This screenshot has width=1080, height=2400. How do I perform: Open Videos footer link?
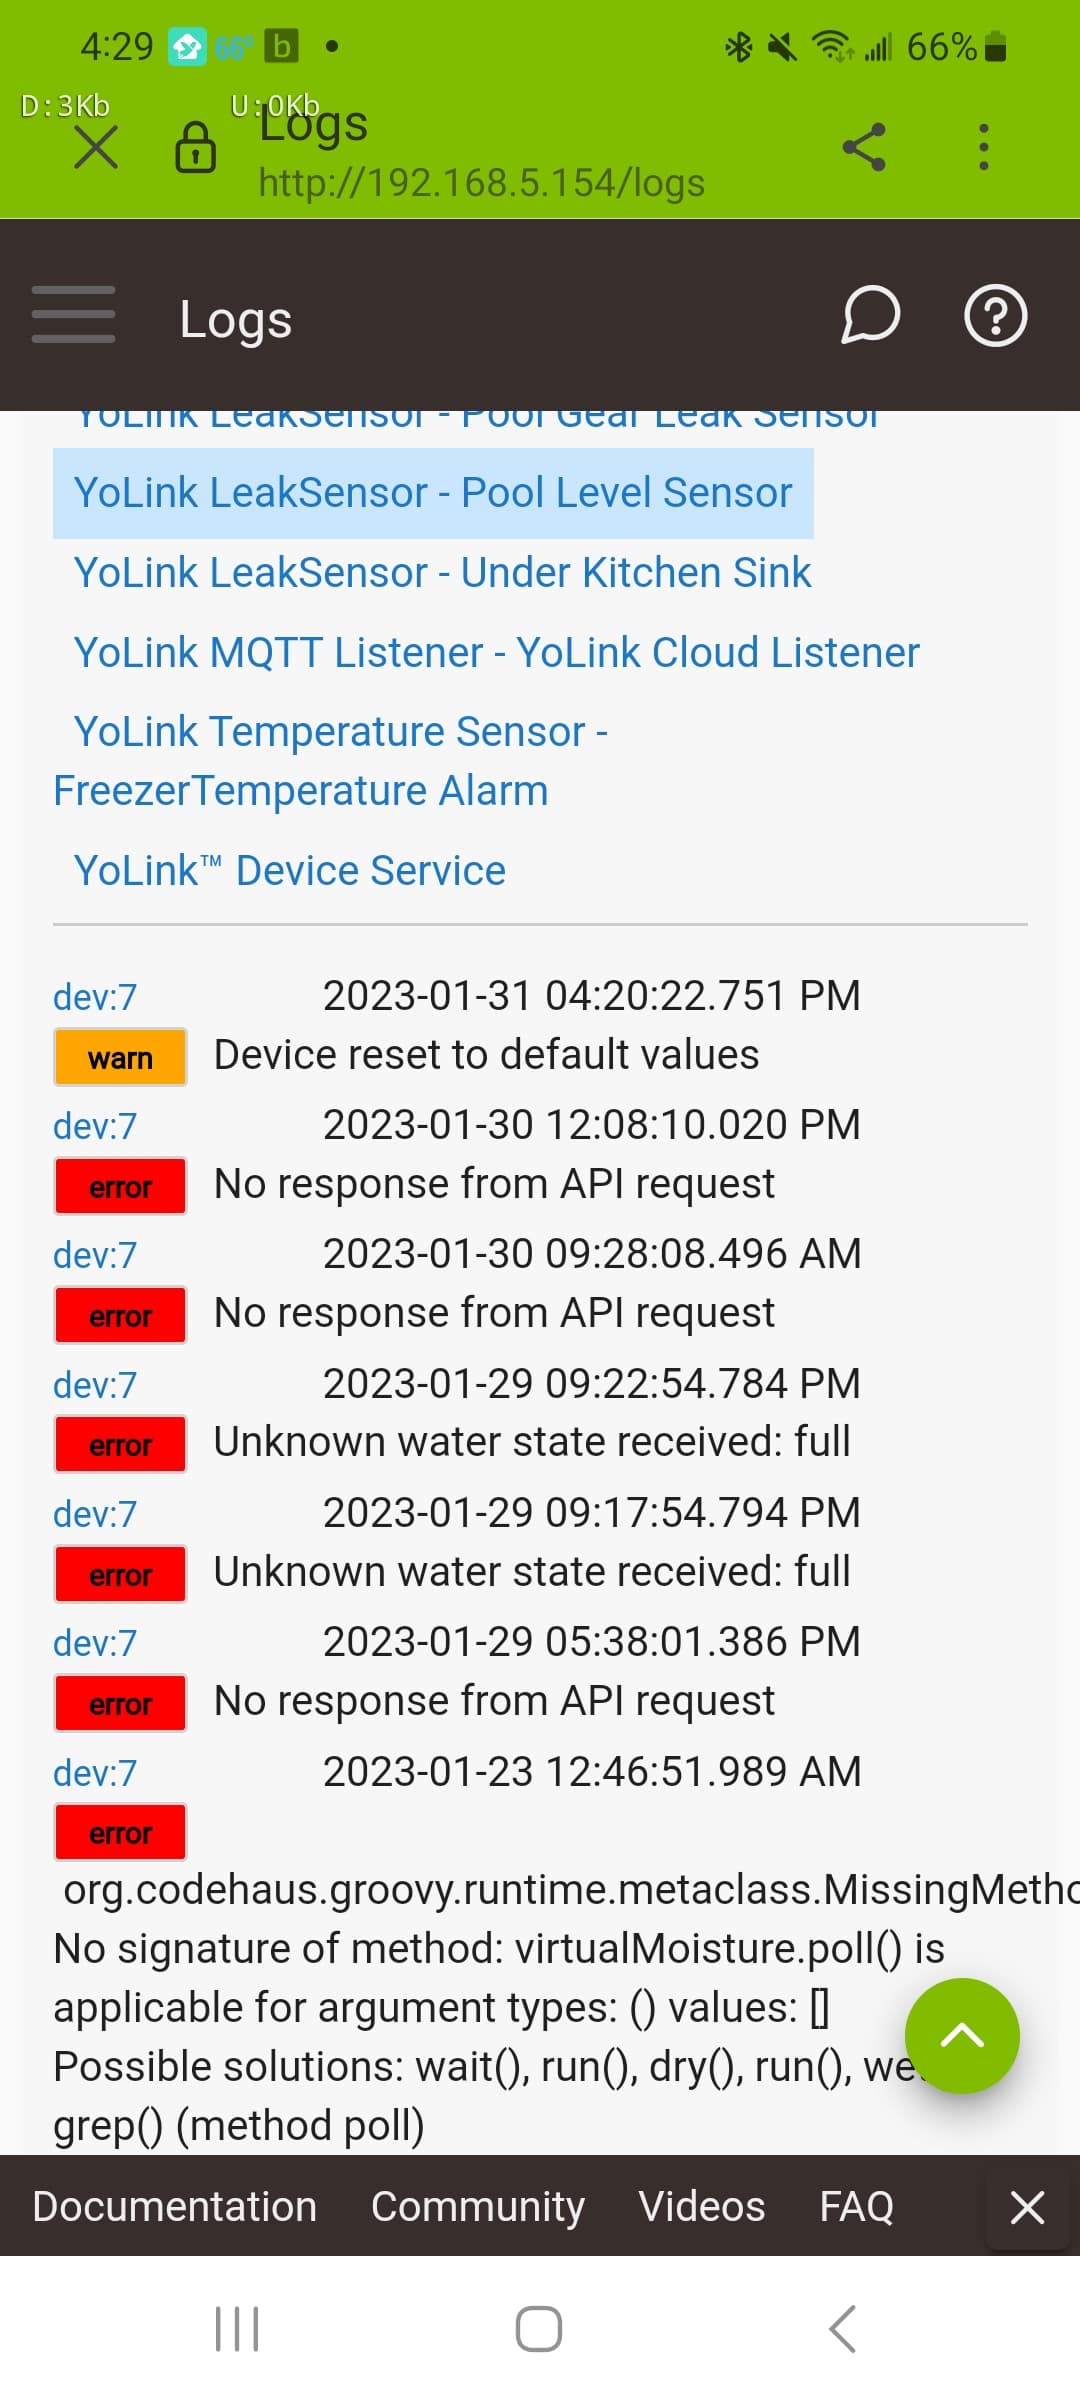(x=702, y=2207)
